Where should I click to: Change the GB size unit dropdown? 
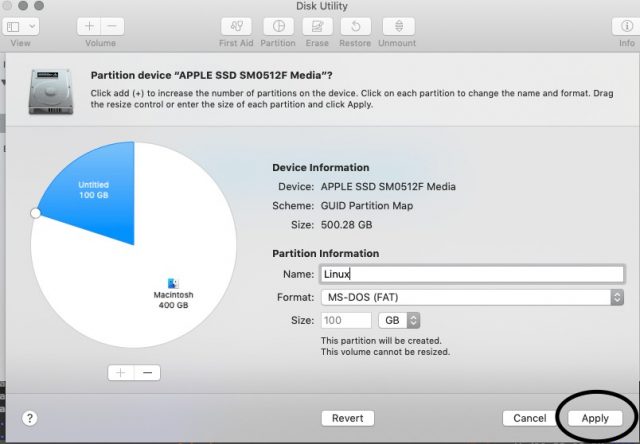399,320
